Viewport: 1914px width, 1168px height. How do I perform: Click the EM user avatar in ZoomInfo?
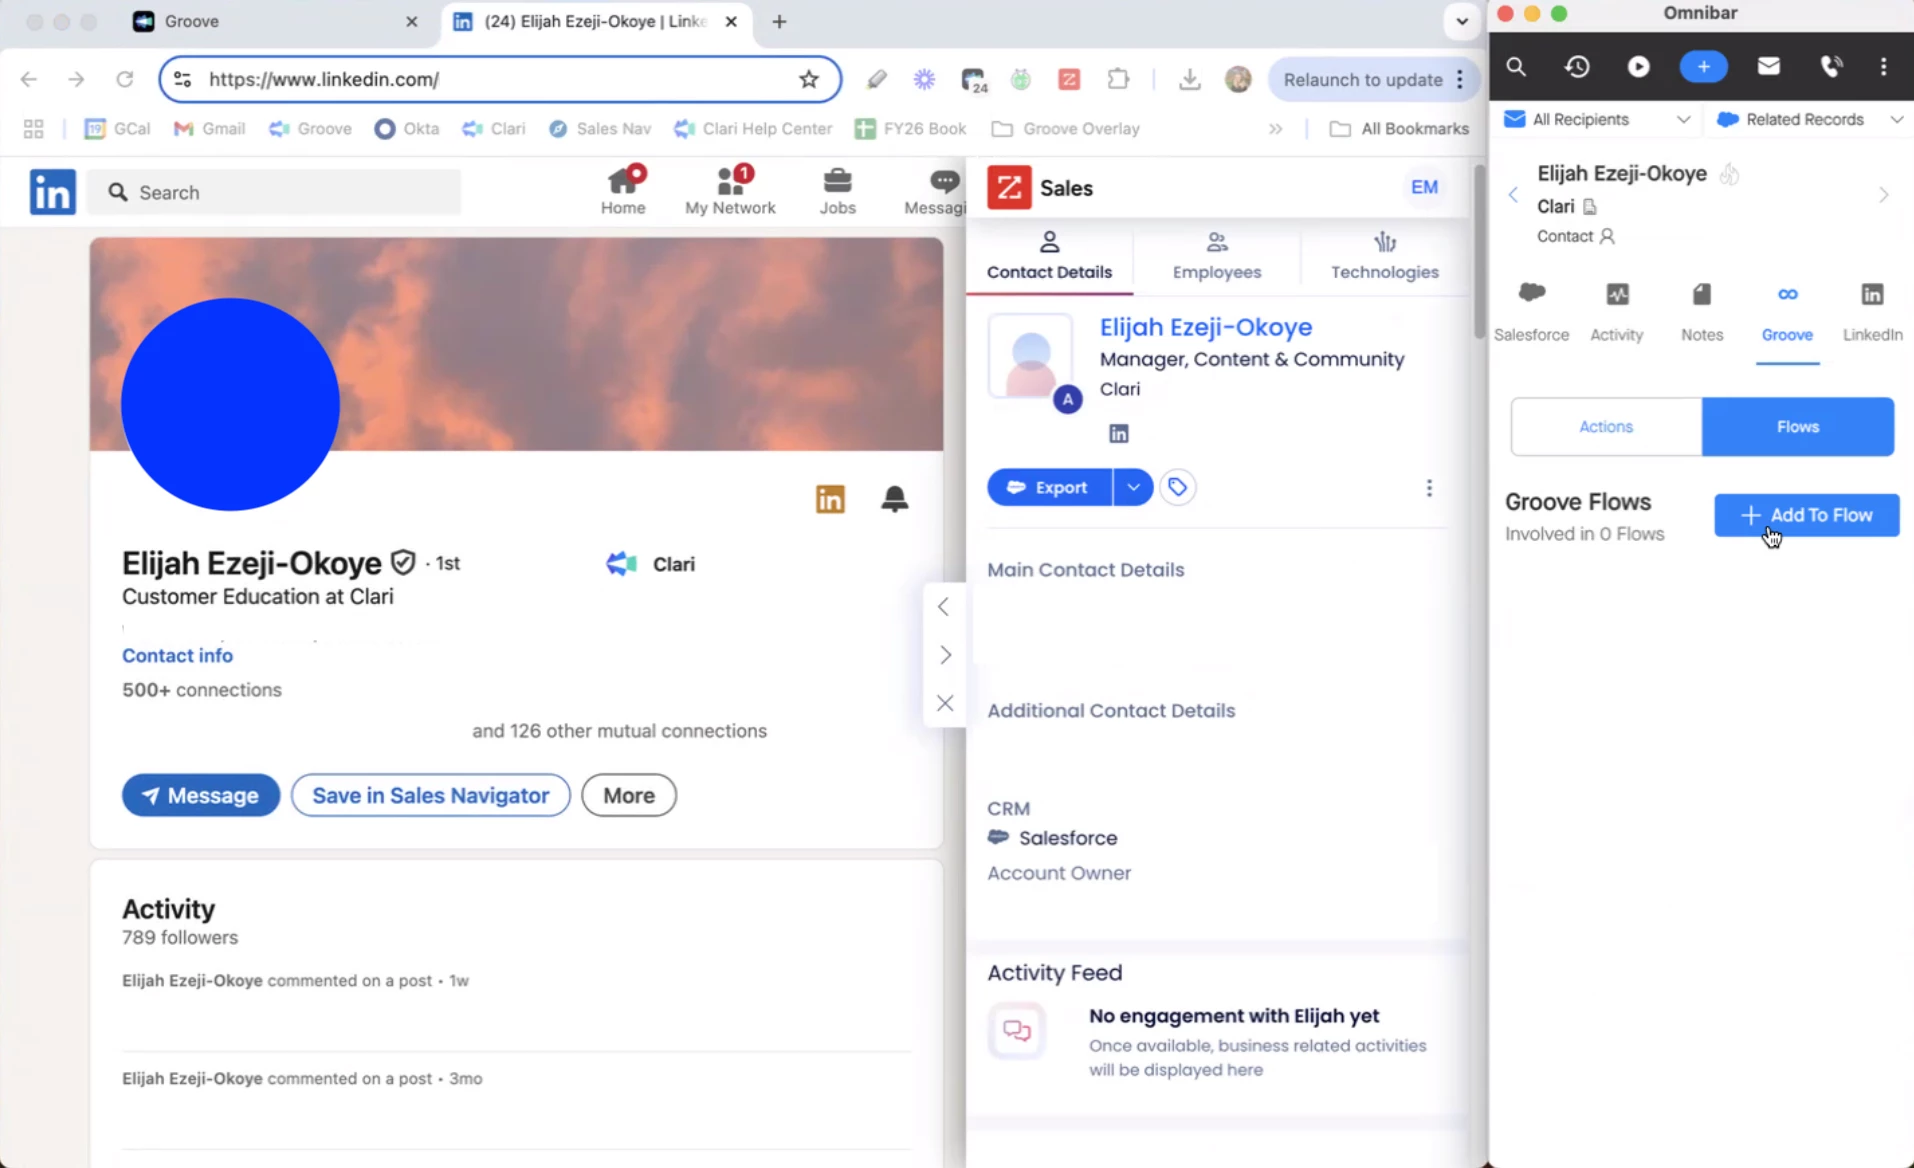coord(1424,187)
